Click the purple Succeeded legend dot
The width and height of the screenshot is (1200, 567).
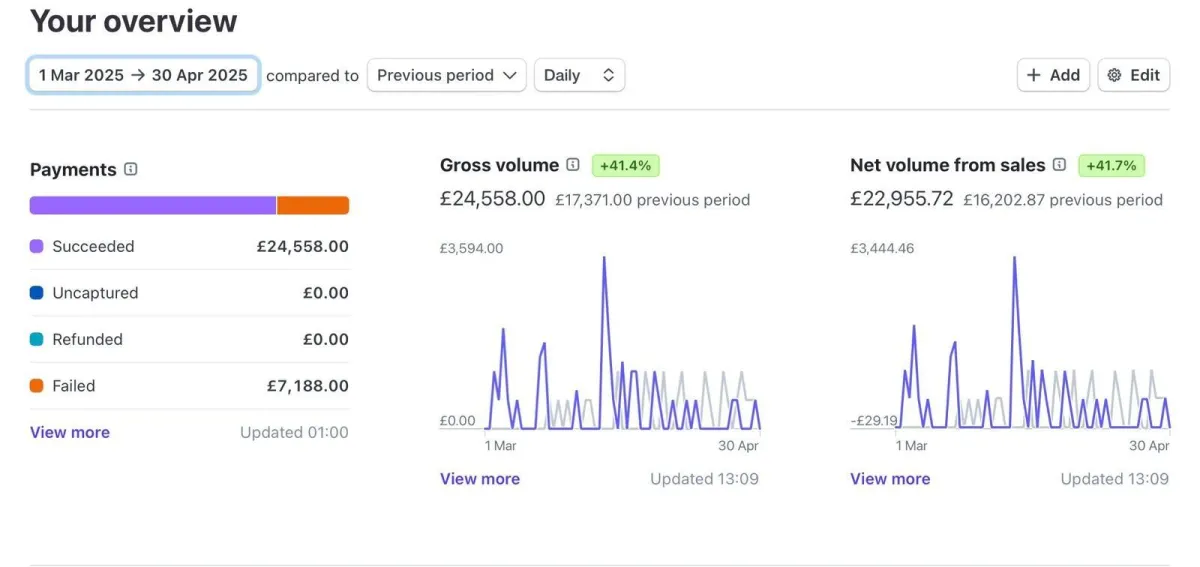tap(37, 246)
